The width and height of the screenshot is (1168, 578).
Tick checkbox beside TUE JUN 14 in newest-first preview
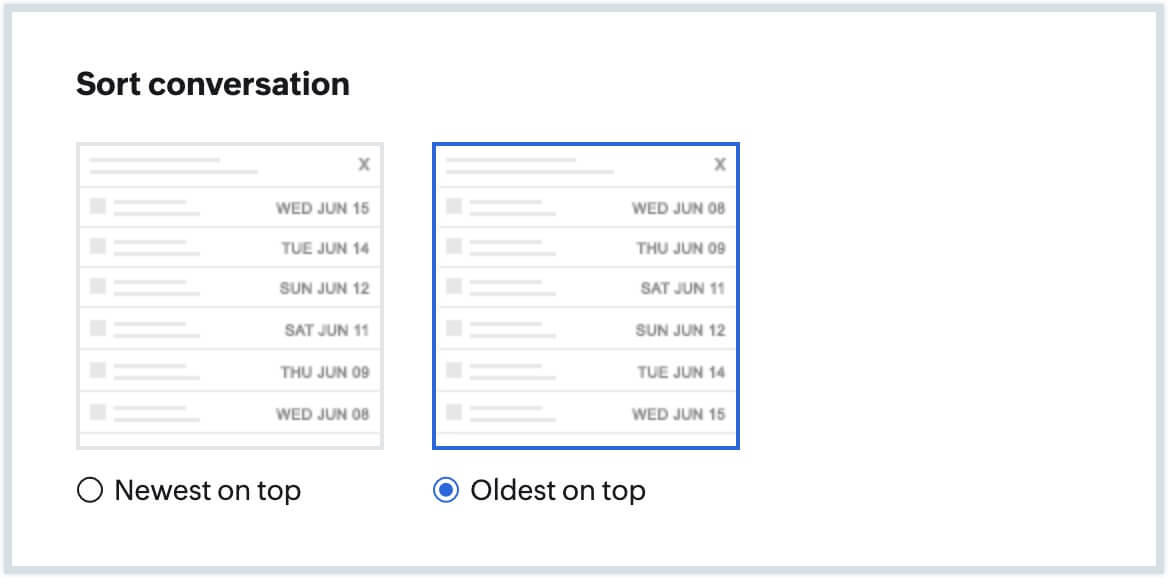point(98,246)
